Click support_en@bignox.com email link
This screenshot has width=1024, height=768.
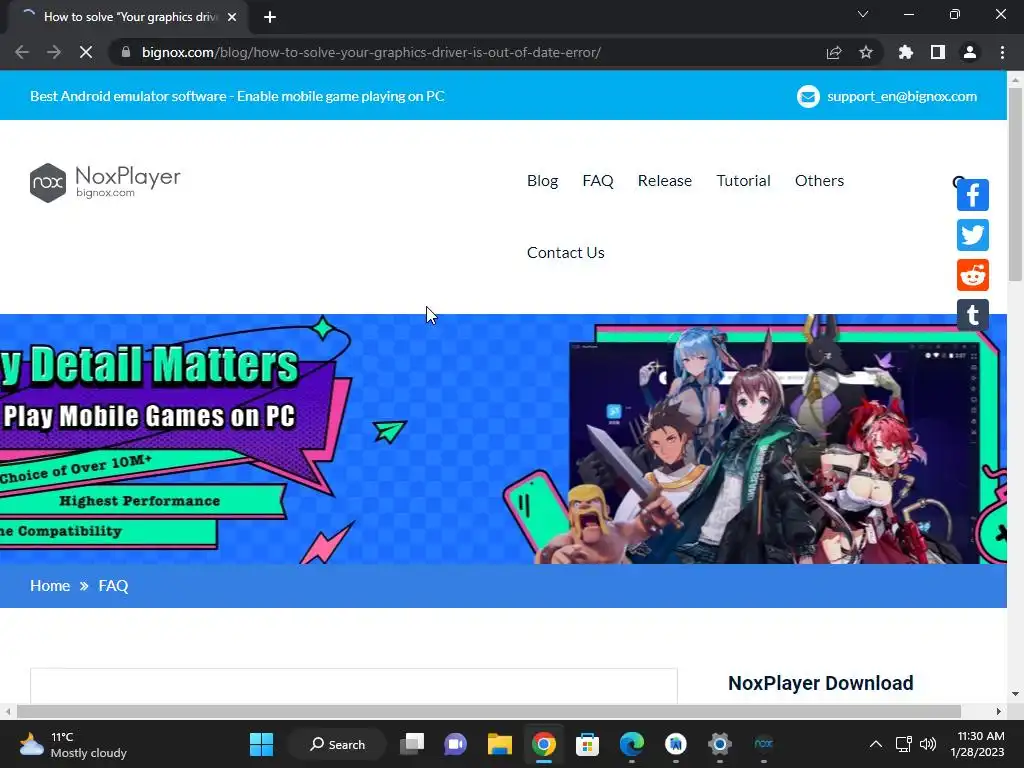pyautogui.click(x=902, y=97)
